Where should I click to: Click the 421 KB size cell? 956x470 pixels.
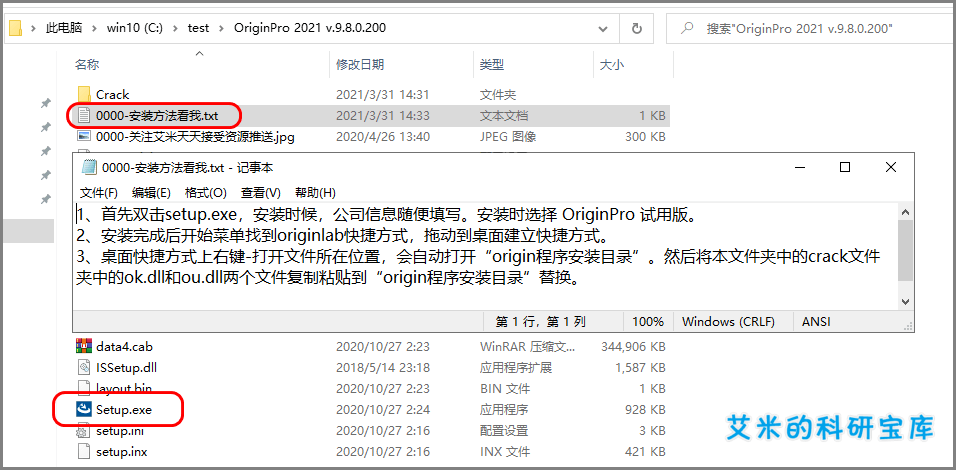(x=645, y=452)
